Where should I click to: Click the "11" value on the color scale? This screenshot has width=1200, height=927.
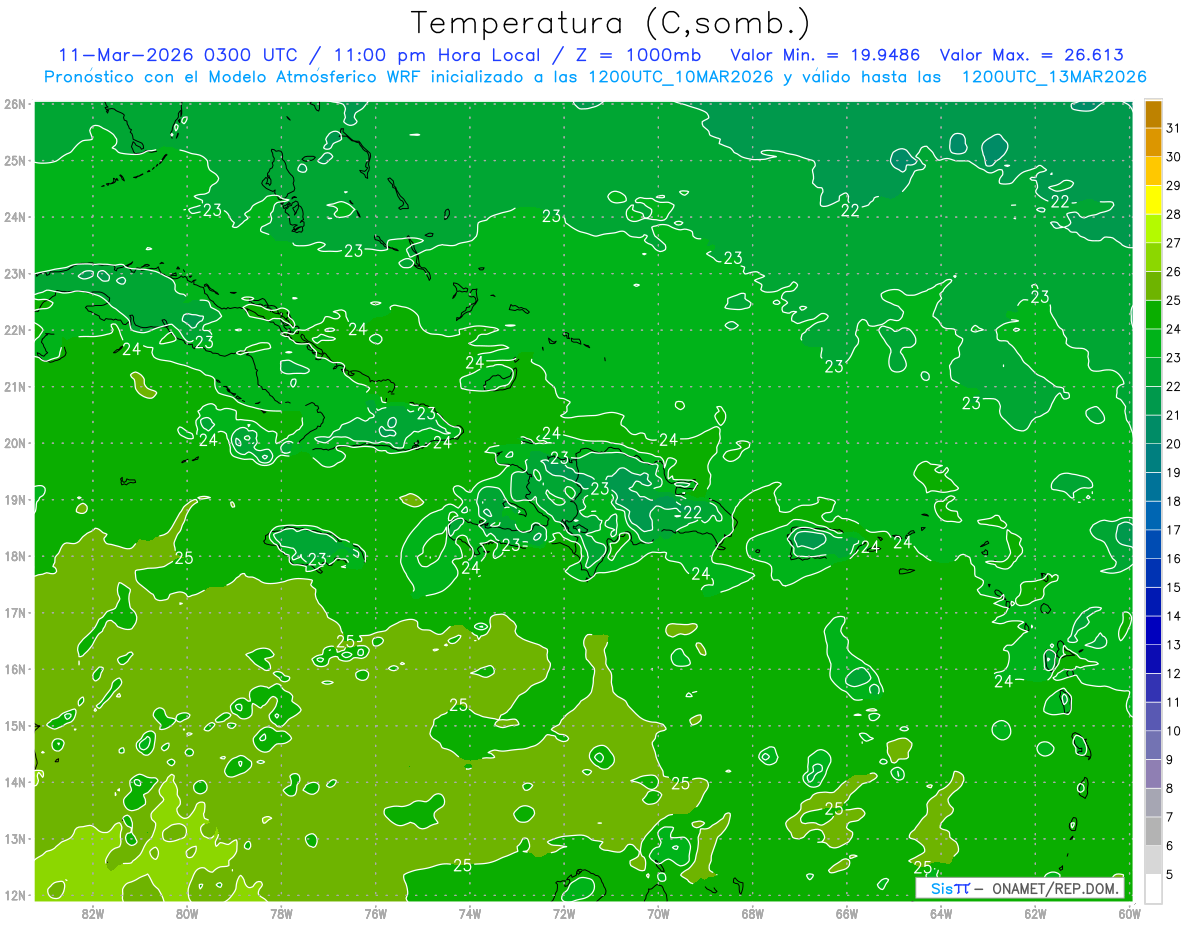(x=1173, y=702)
